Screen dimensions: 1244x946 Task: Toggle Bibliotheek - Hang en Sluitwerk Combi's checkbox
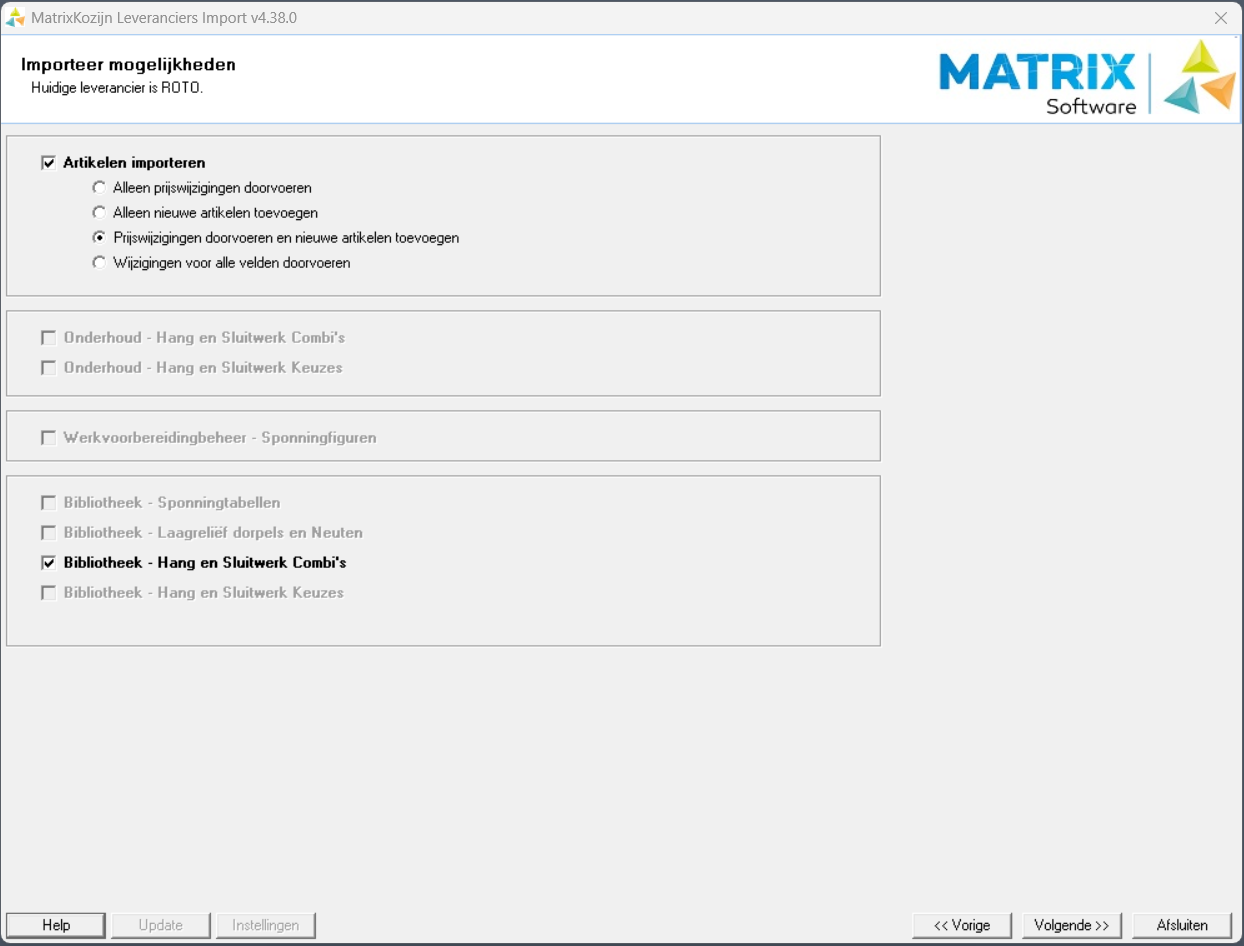(x=48, y=563)
